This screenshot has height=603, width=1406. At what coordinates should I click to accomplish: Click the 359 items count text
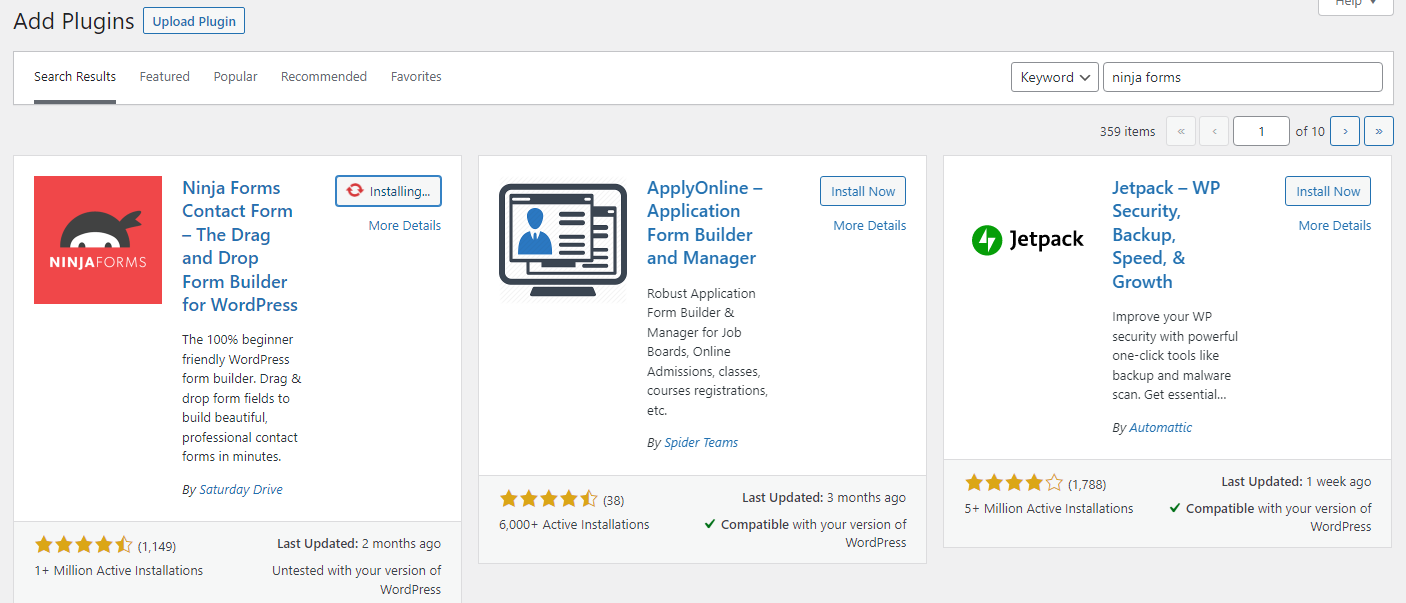pos(1127,131)
